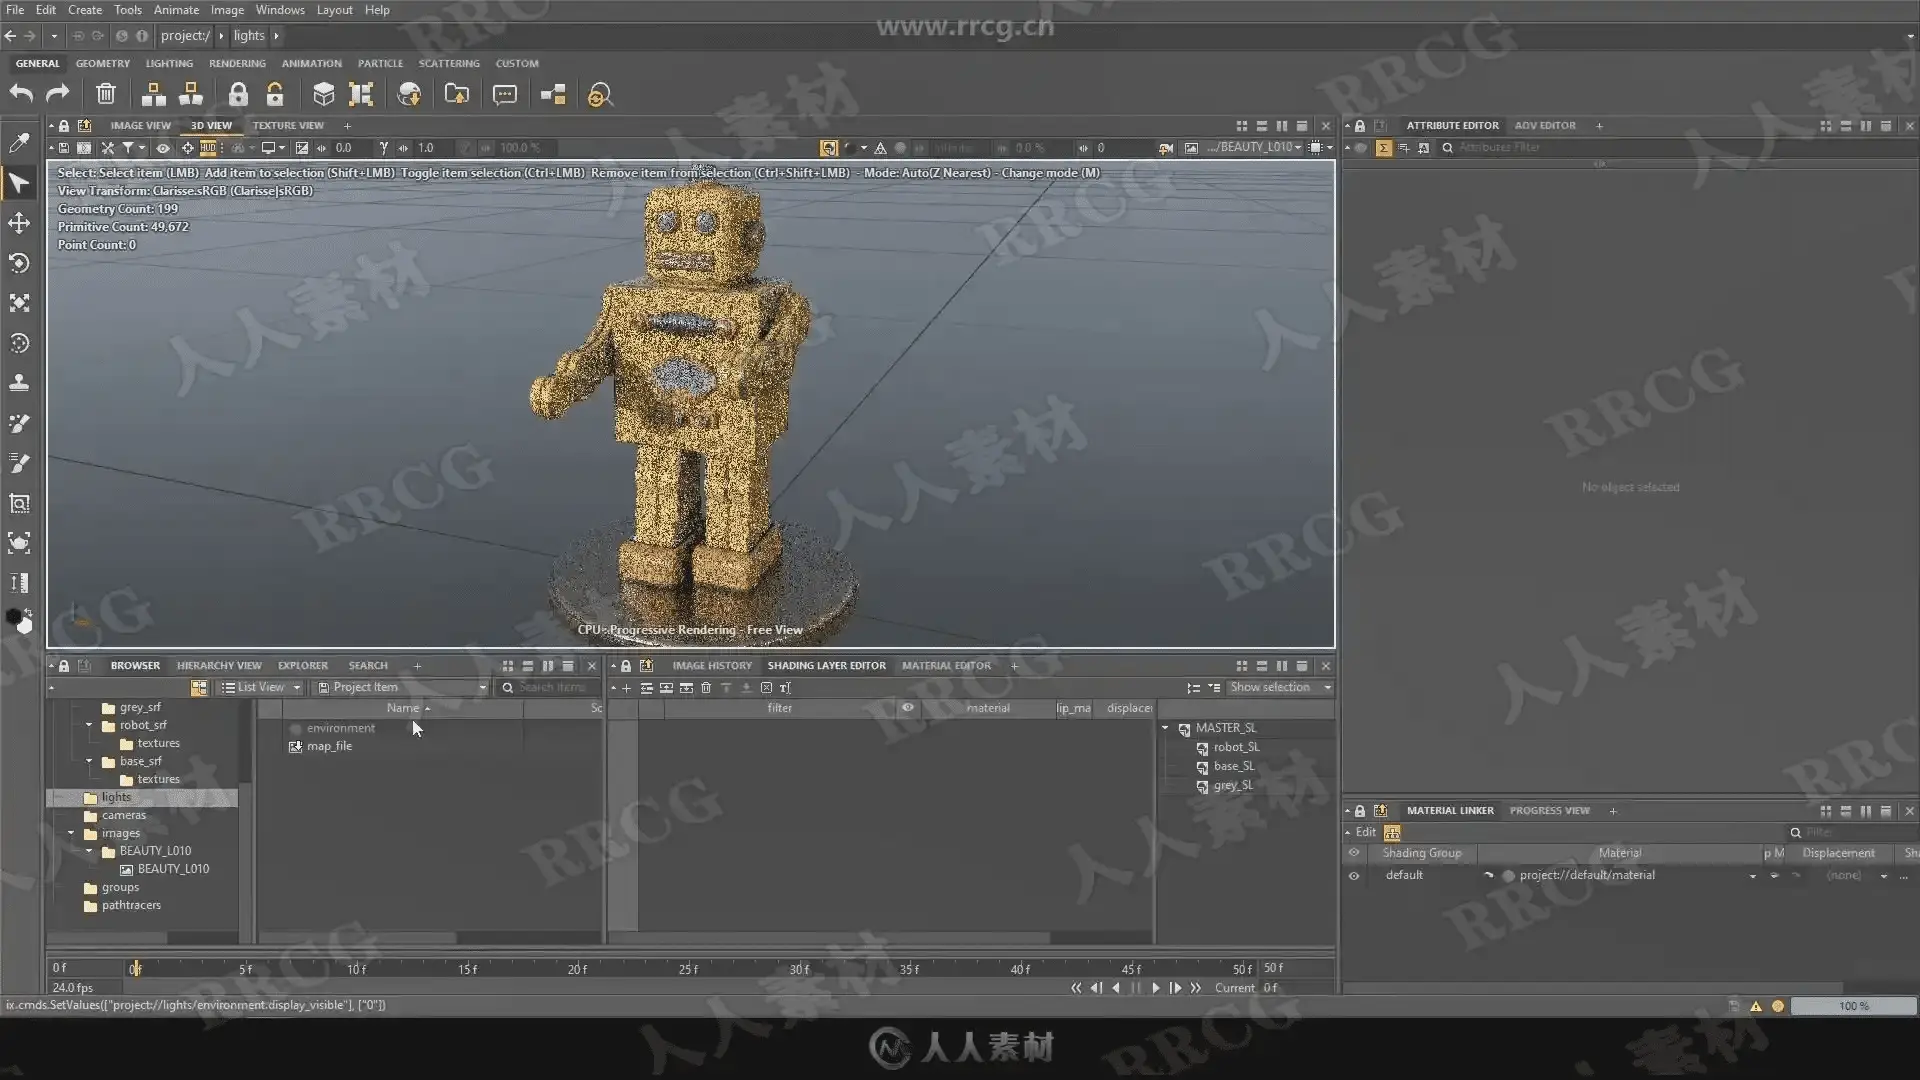Click the Redo arrow icon

coord(58,94)
